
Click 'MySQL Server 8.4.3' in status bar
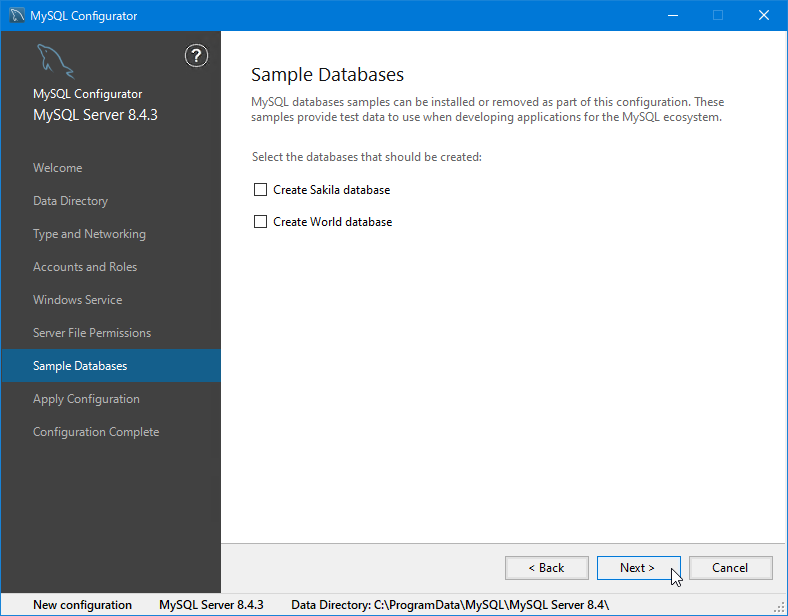point(211,605)
